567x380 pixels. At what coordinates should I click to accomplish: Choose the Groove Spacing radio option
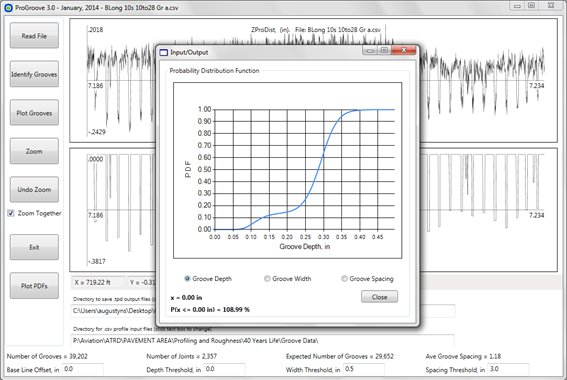pyautogui.click(x=344, y=278)
